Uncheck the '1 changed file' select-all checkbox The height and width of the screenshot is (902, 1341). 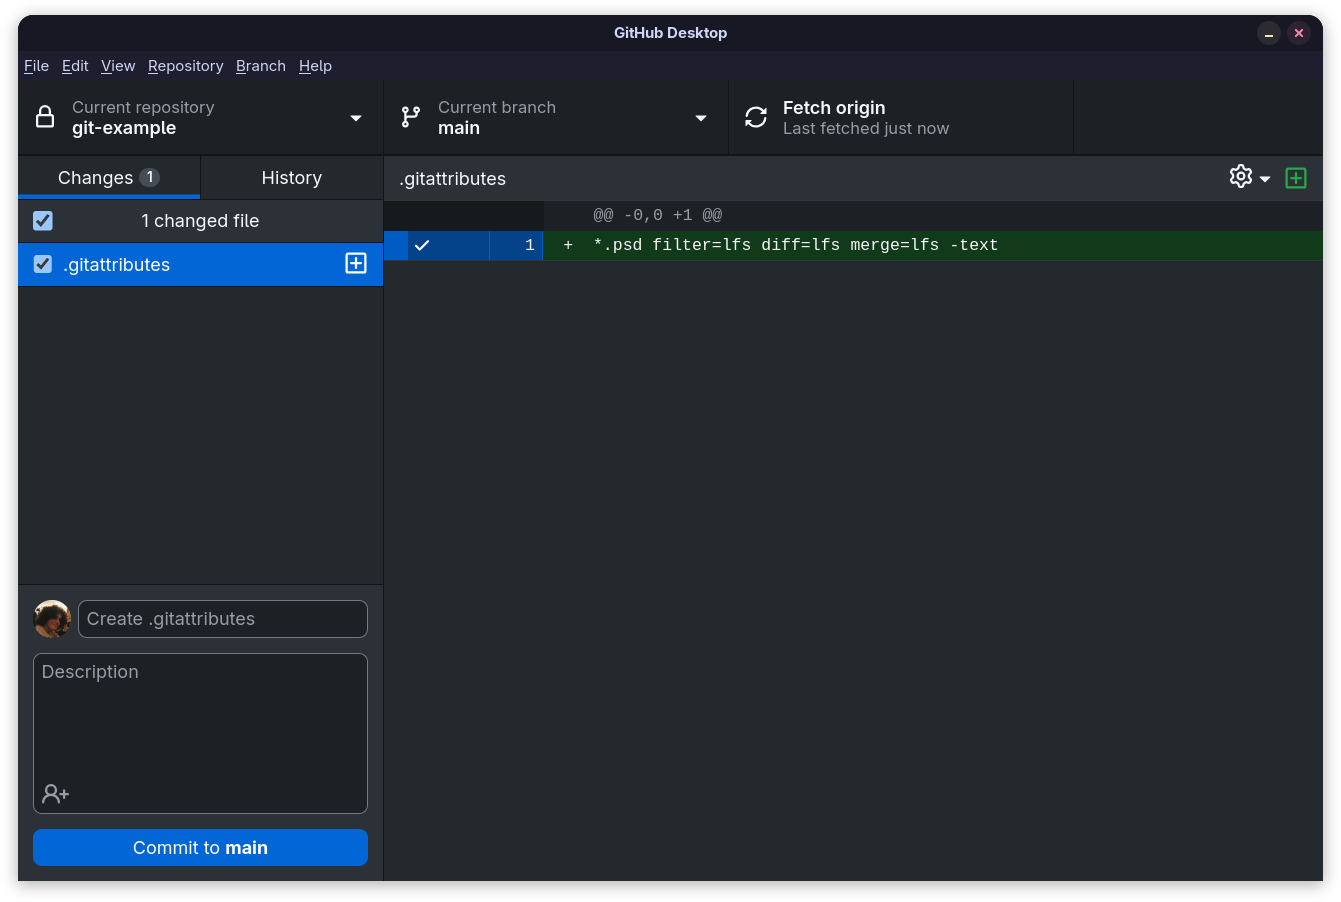coord(43,221)
